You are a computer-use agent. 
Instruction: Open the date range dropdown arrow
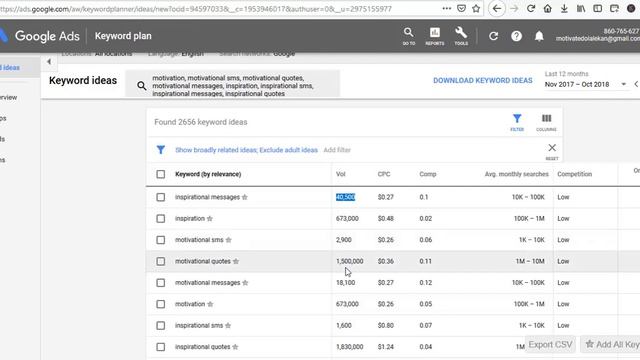click(x=624, y=84)
